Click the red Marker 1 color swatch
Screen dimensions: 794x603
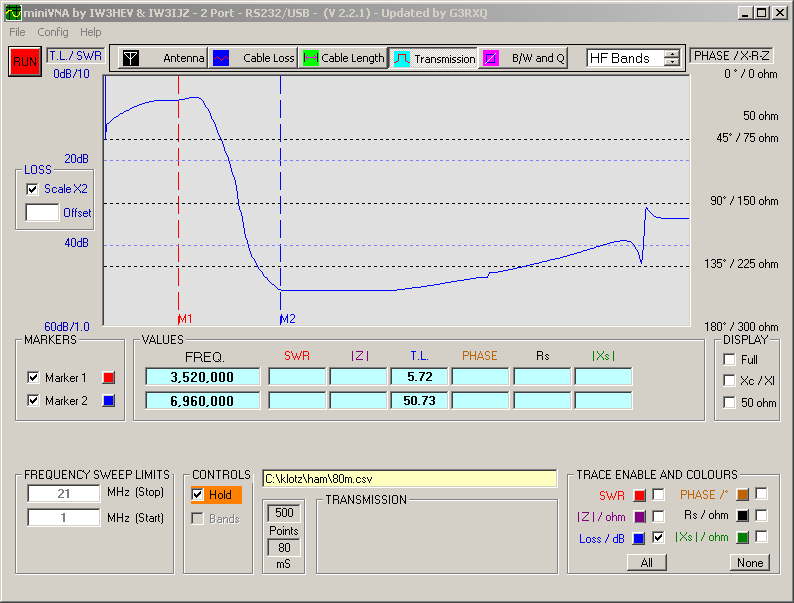pos(108,378)
